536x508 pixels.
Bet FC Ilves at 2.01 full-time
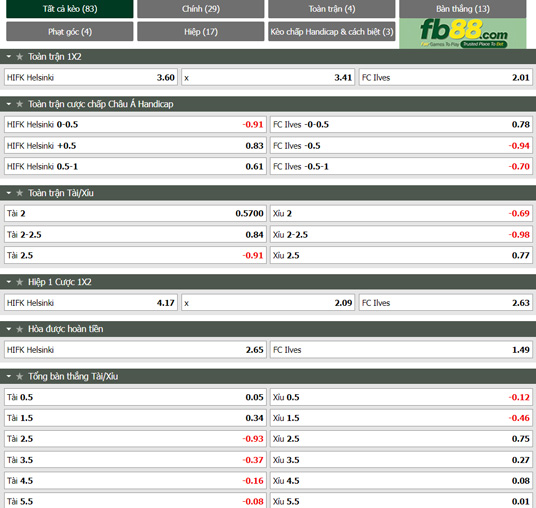pos(446,78)
